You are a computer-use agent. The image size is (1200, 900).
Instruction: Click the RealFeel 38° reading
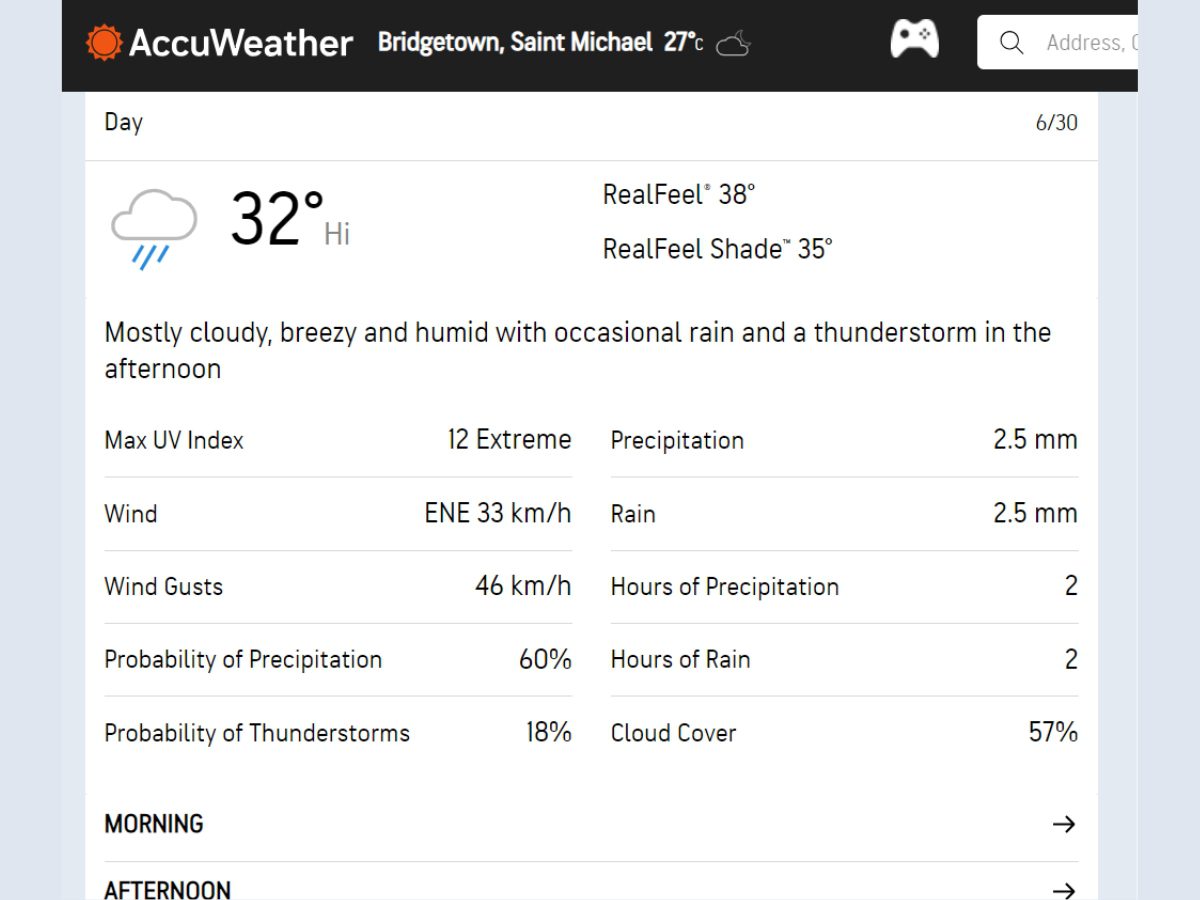(679, 194)
